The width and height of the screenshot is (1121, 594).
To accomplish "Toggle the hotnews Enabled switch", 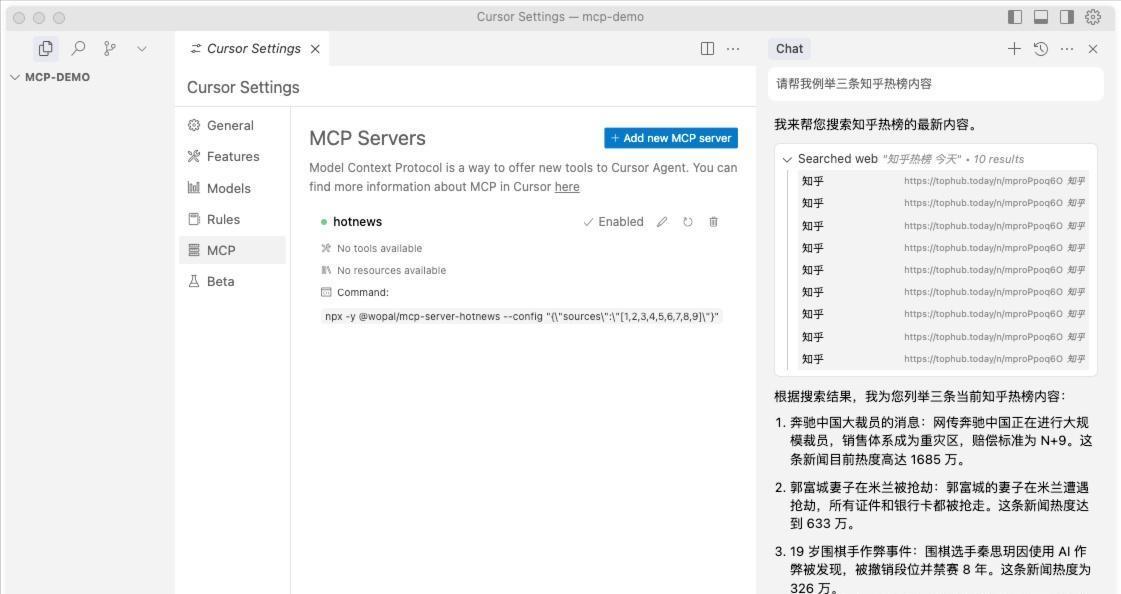I will tap(613, 222).
